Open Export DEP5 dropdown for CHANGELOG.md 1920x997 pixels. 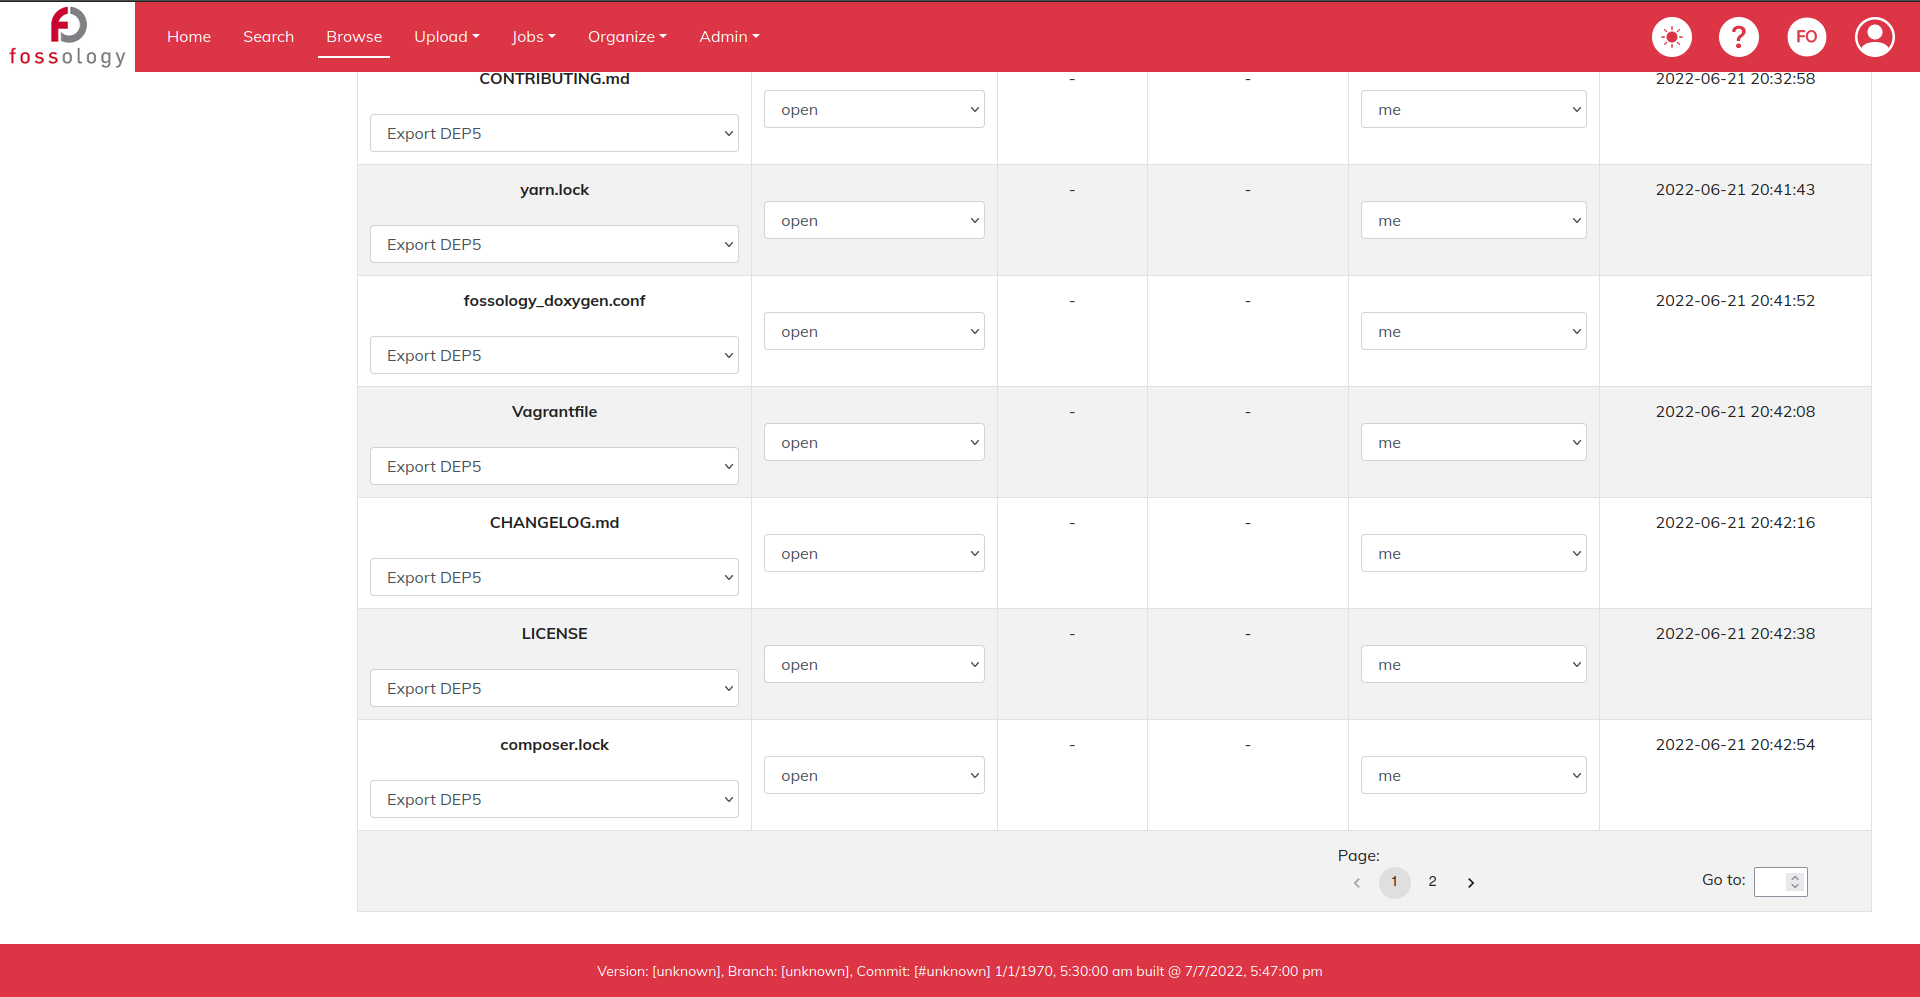pos(554,577)
